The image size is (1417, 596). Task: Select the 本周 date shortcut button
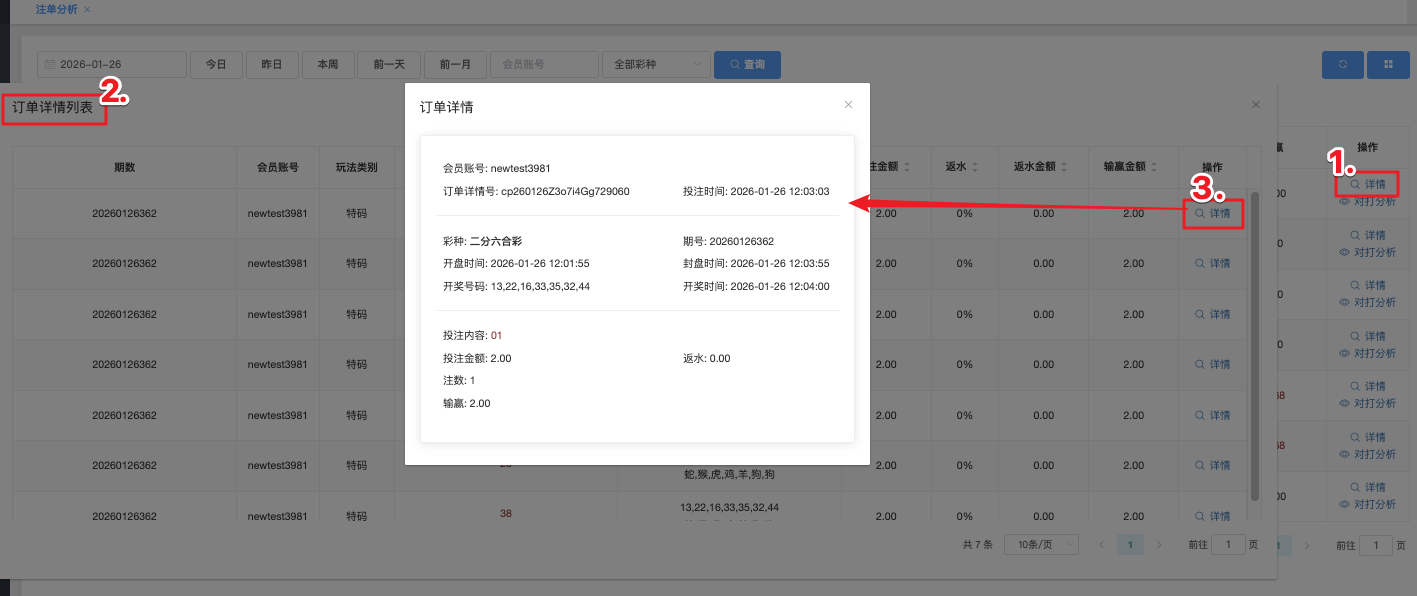click(328, 64)
